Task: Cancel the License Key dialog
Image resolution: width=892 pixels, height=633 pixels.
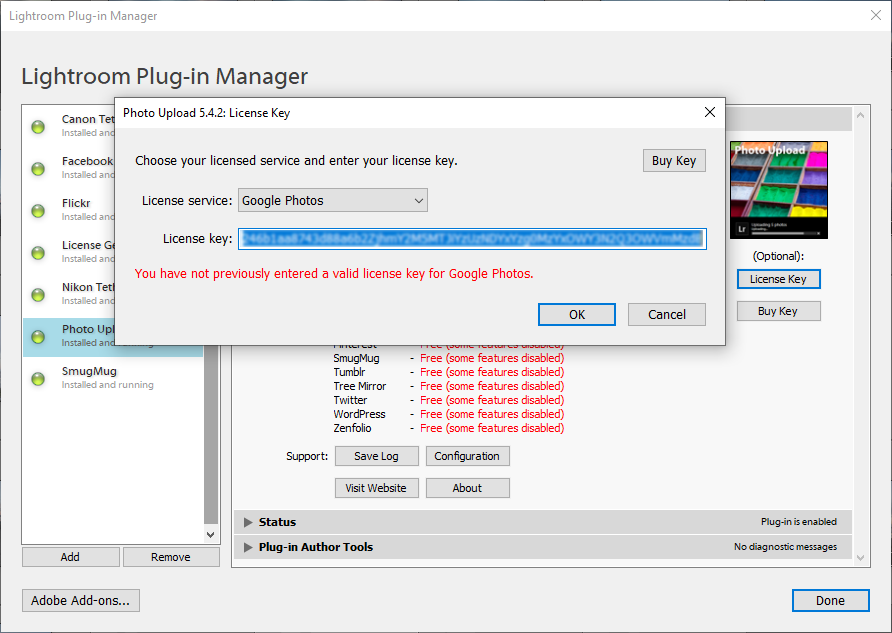Action: (666, 314)
